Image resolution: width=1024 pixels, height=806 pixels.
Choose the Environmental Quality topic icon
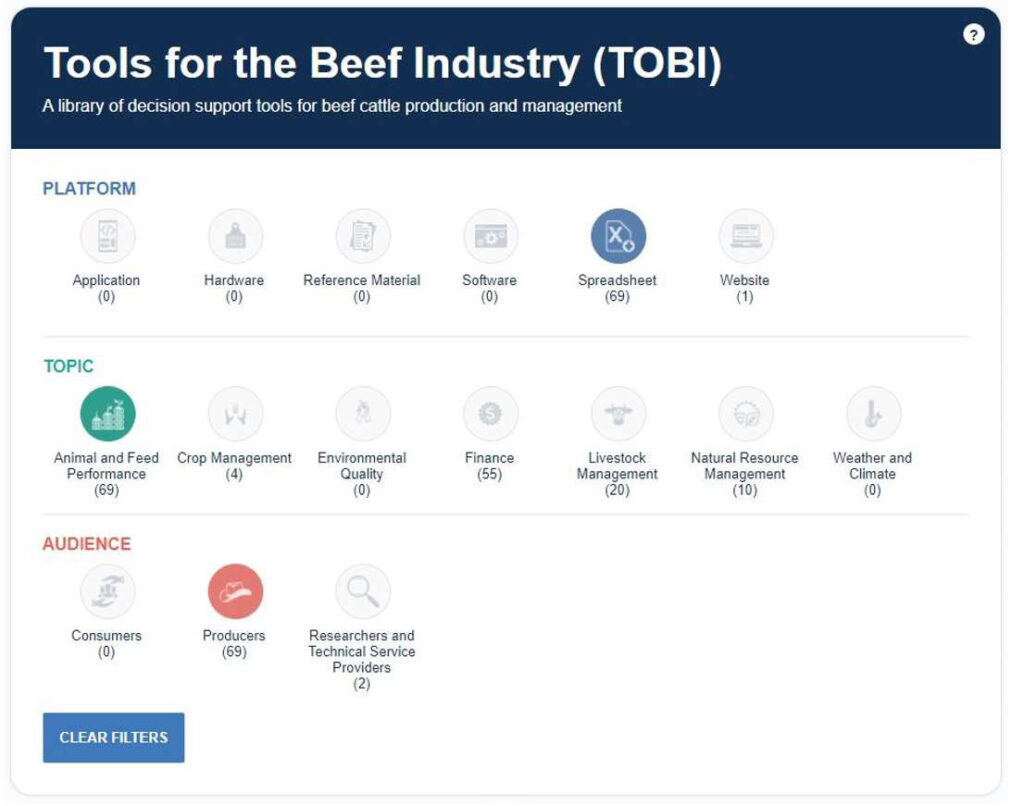tap(363, 414)
